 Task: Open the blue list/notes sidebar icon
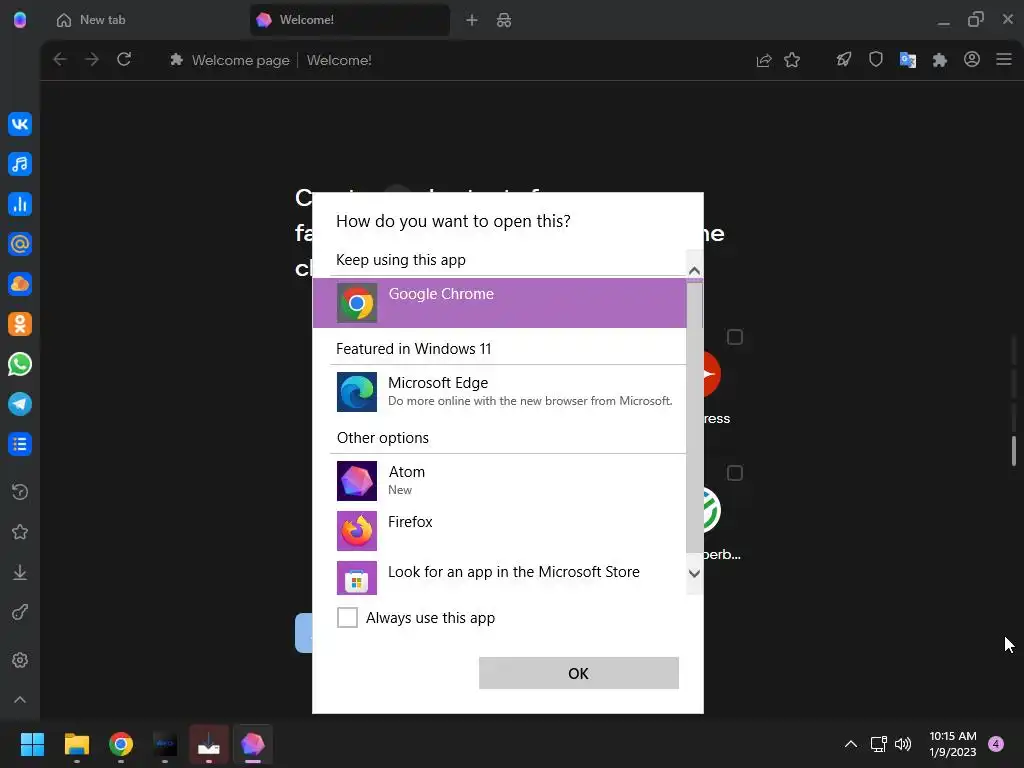pos(20,444)
